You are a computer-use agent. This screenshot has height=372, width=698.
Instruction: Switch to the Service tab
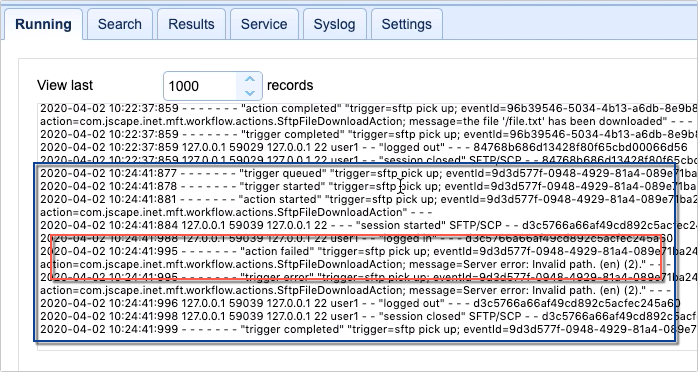point(264,24)
